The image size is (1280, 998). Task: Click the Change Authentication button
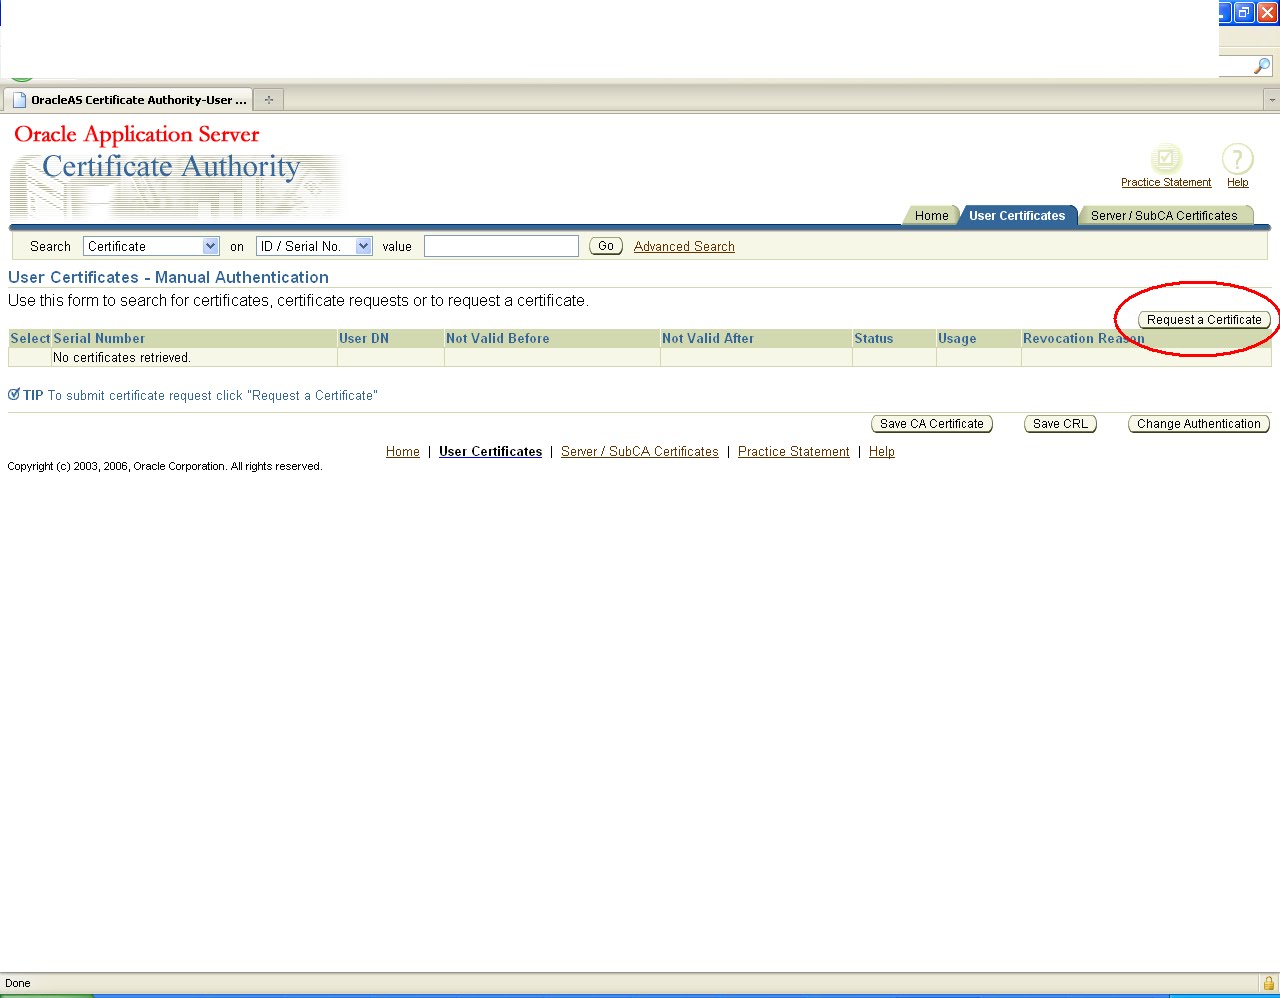click(1198, 424)
